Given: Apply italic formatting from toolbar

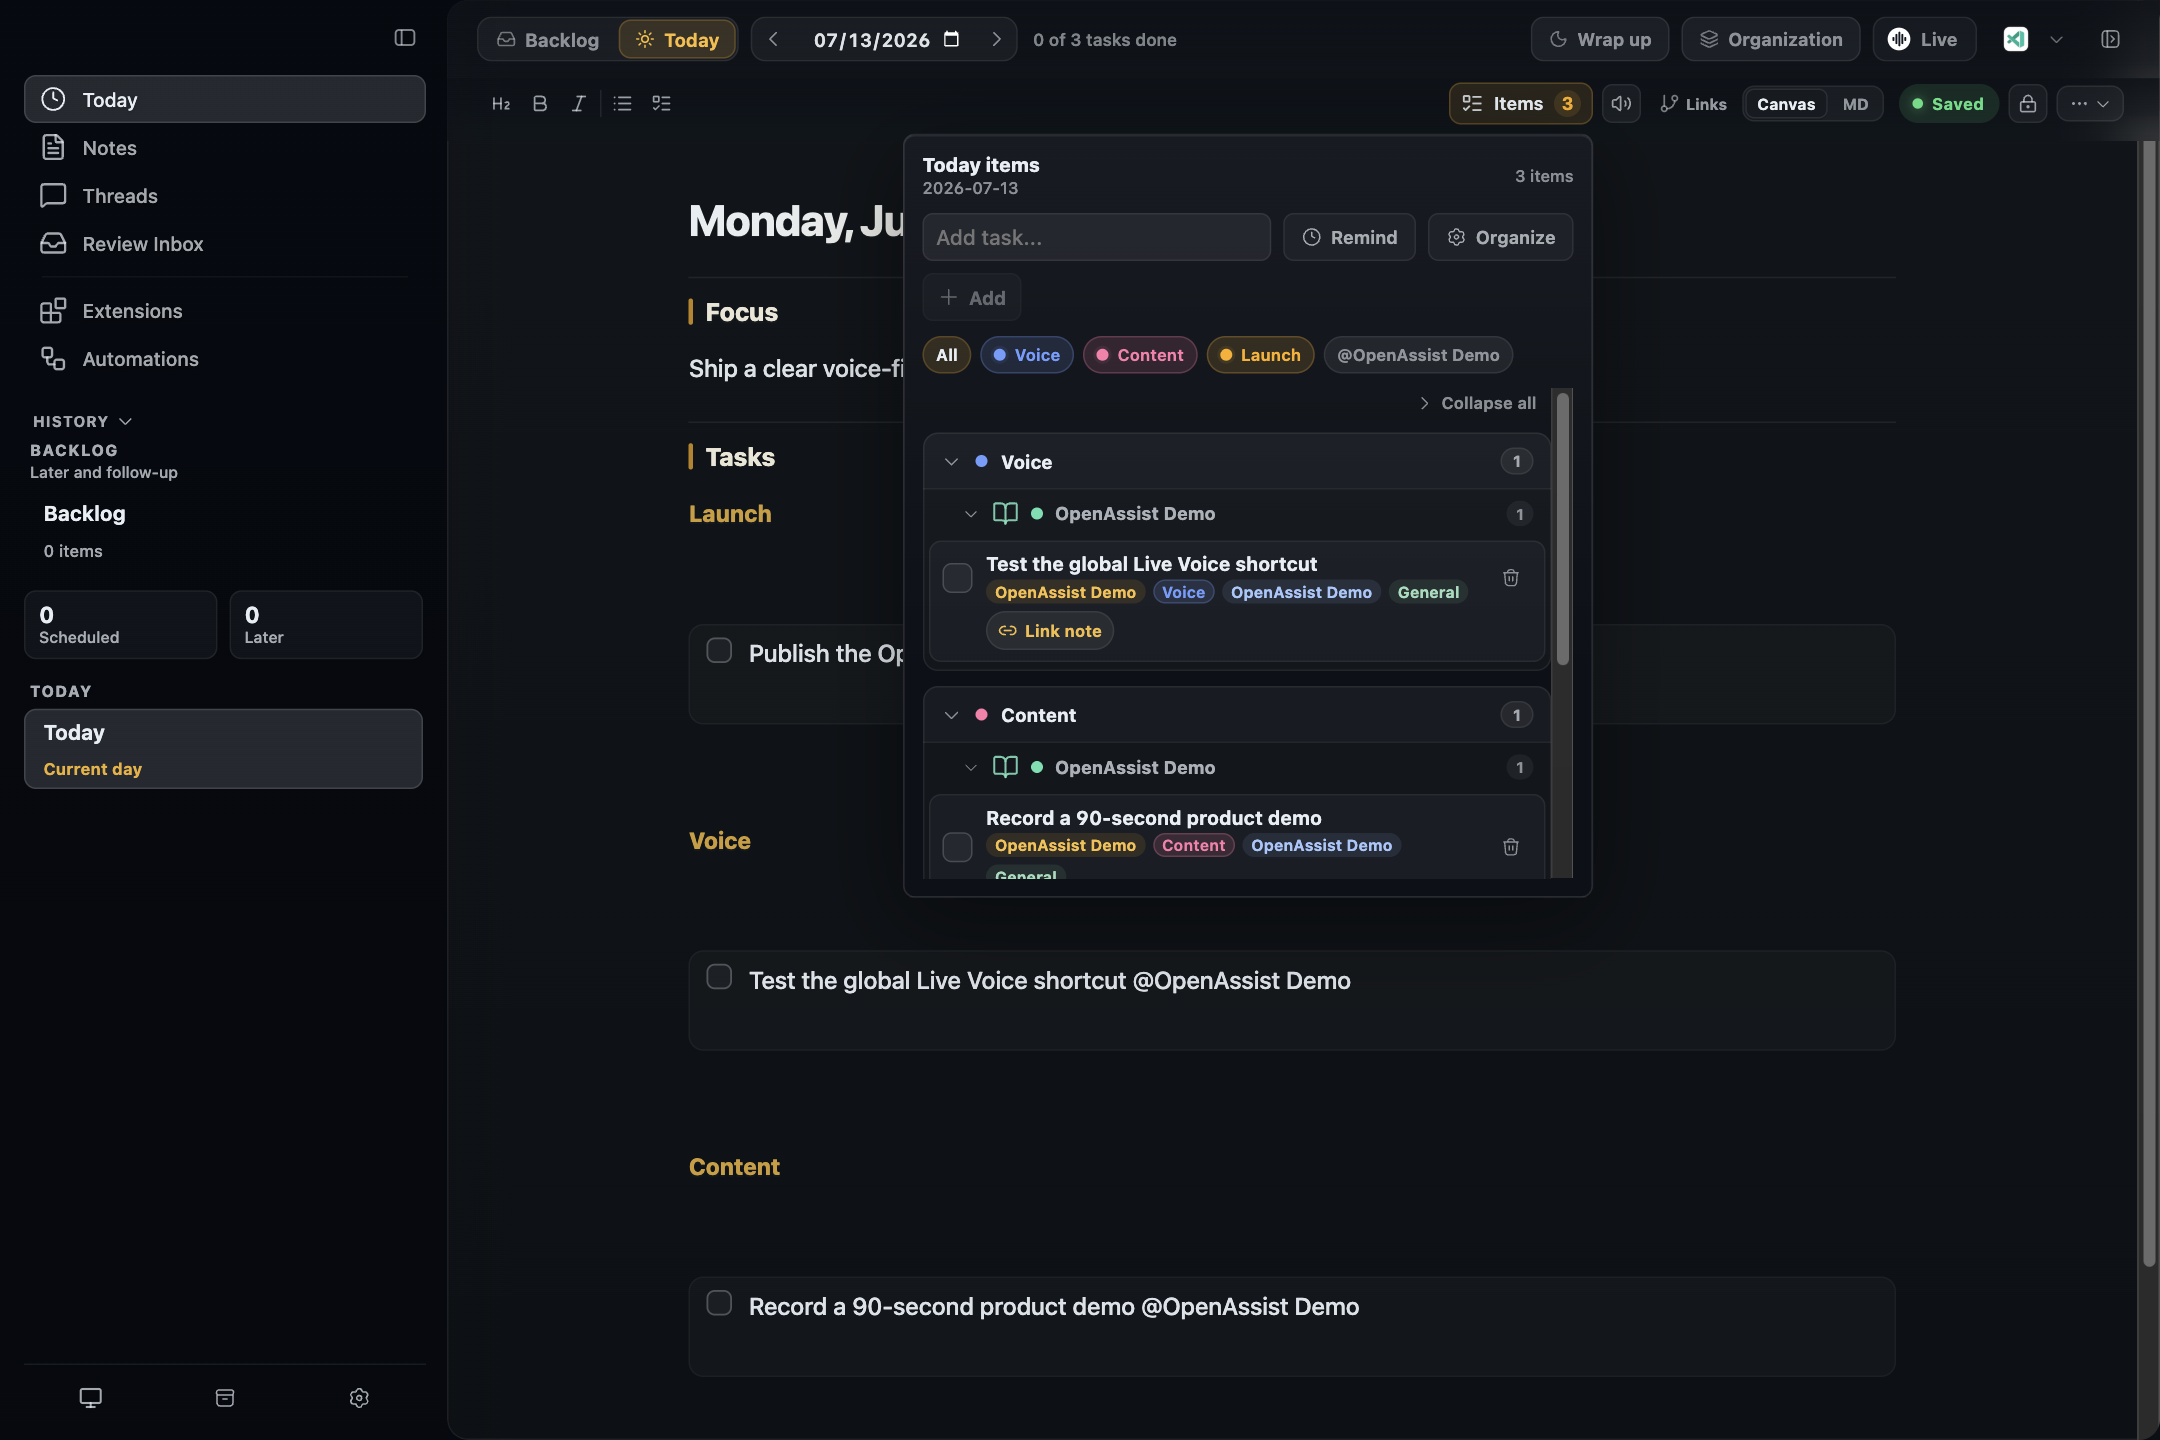Looking at the screenshot, I should [x=578, y=104].
